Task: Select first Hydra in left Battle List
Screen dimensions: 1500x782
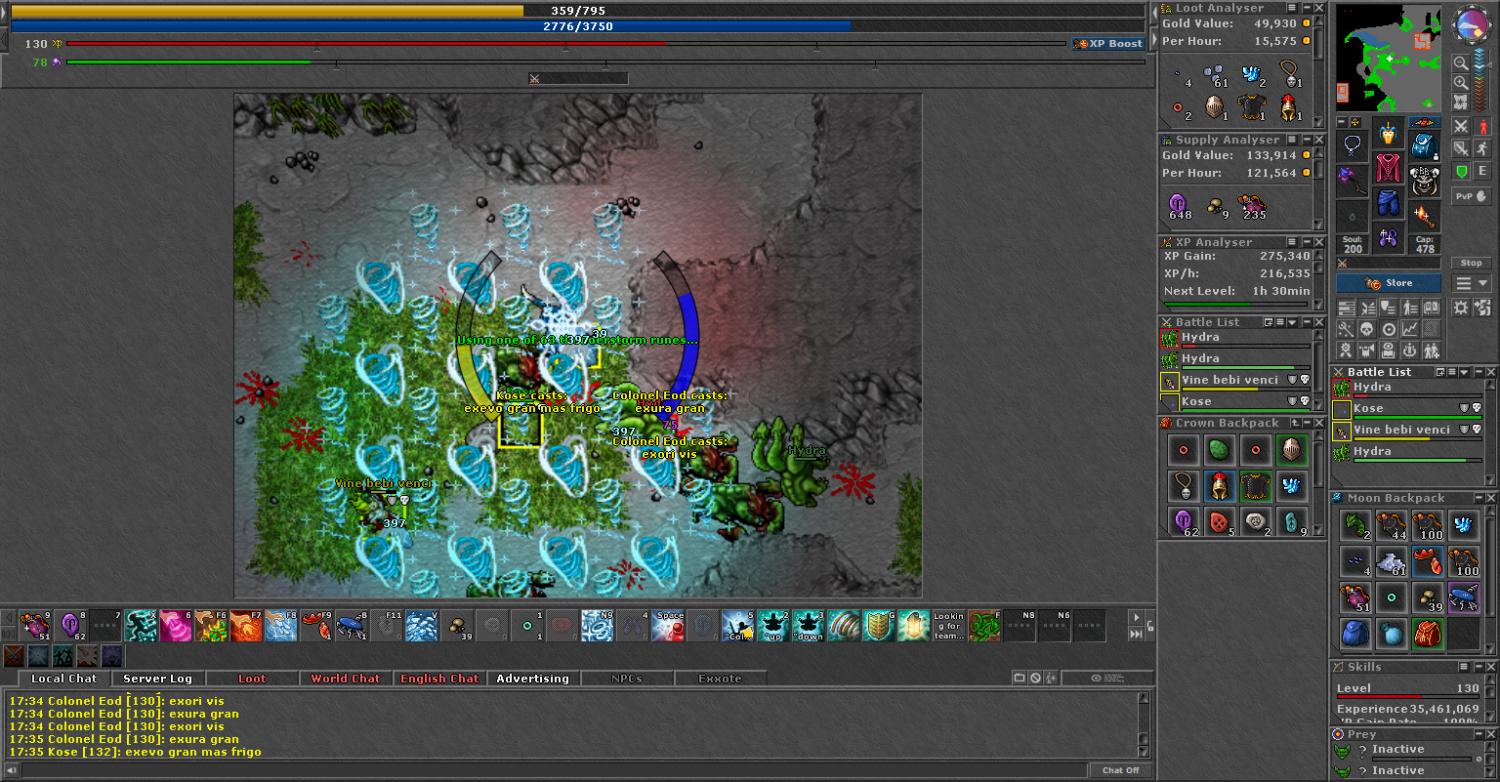Action: coord(1236,338)
